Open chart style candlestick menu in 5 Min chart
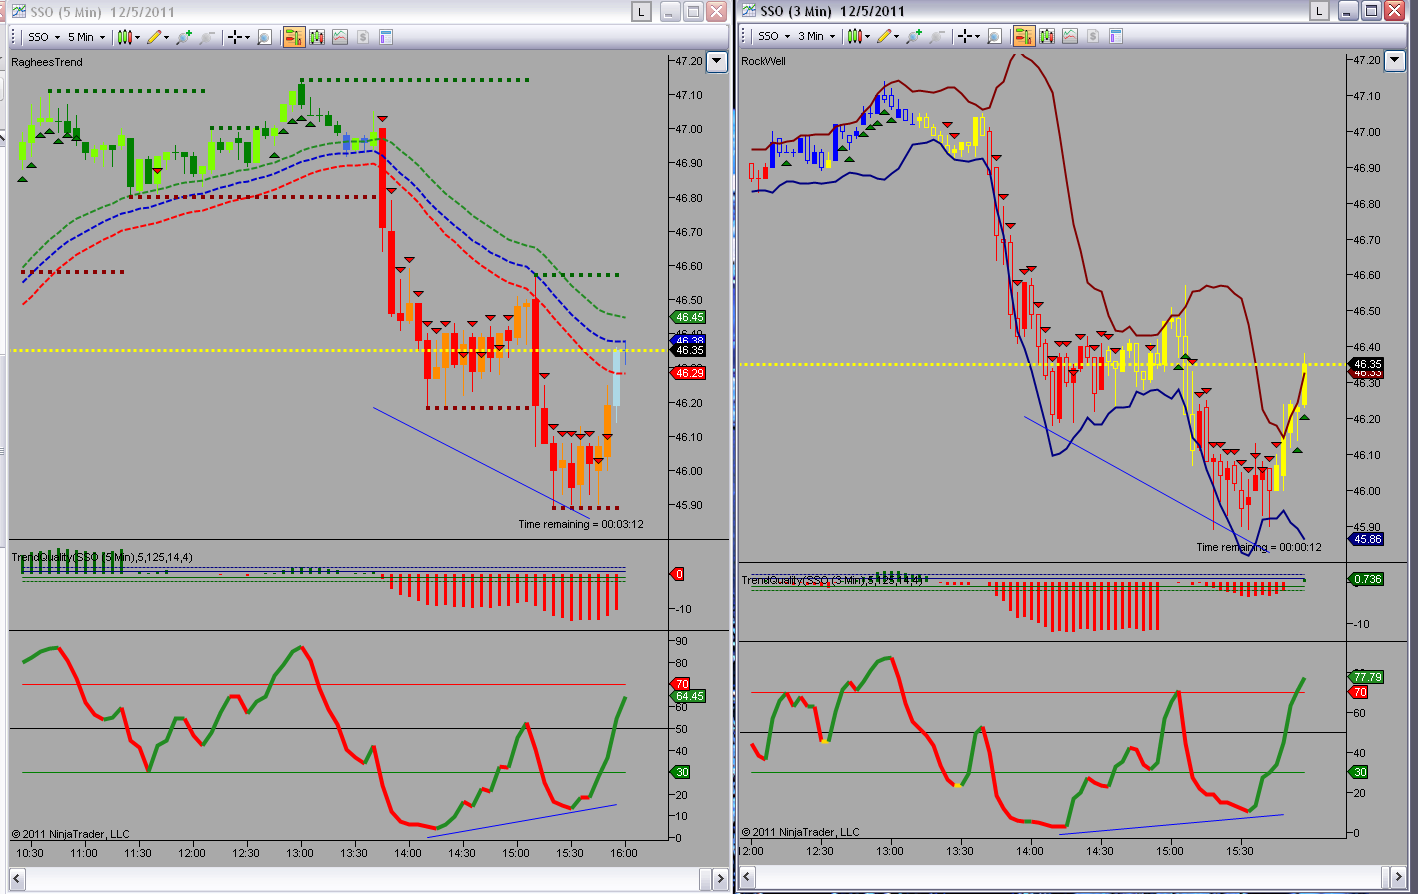Screen dimensions: 1418x894 point(129,37)
